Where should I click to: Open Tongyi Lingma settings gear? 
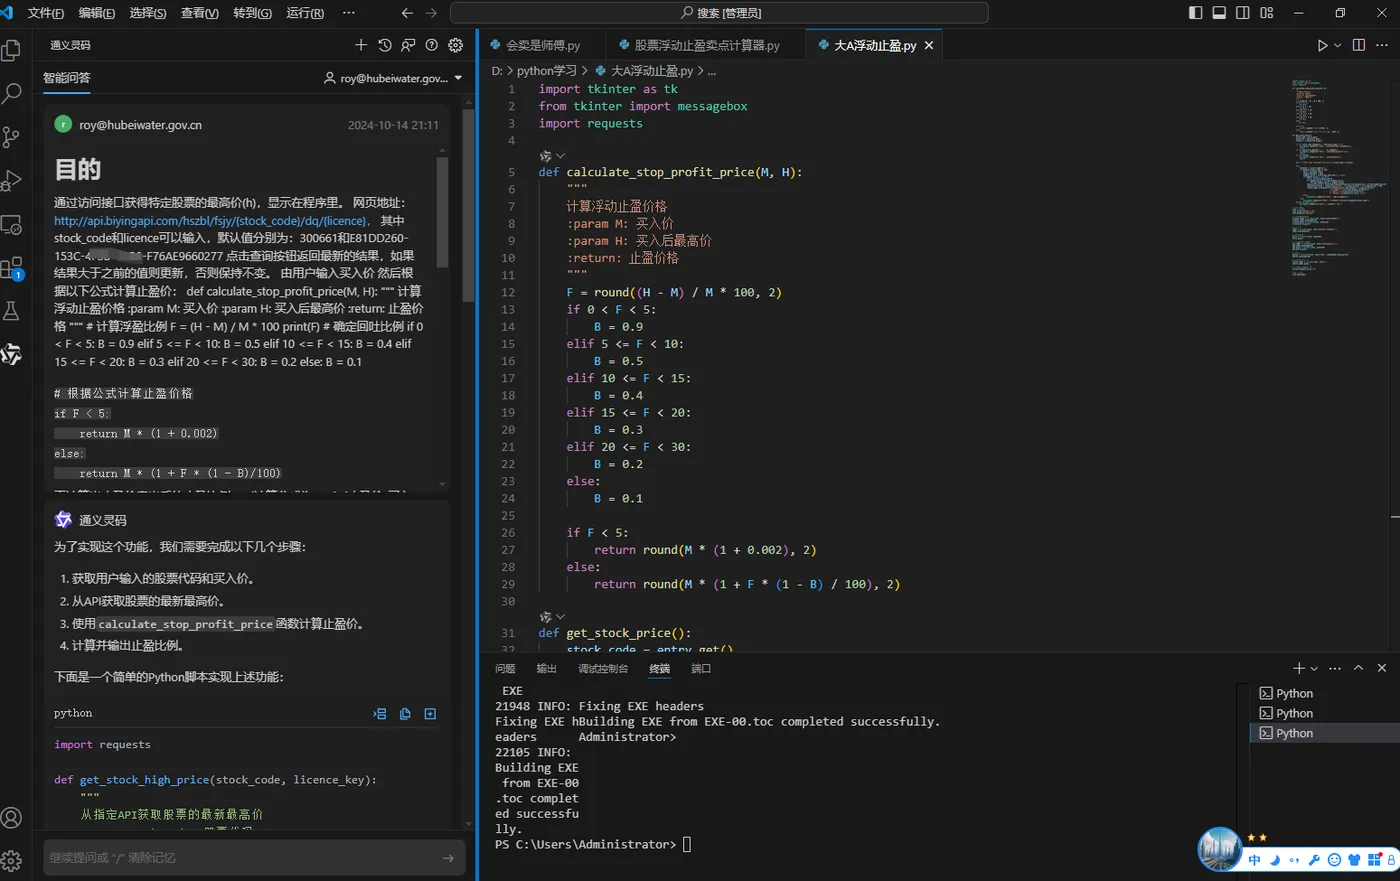(x=456, y=45)
